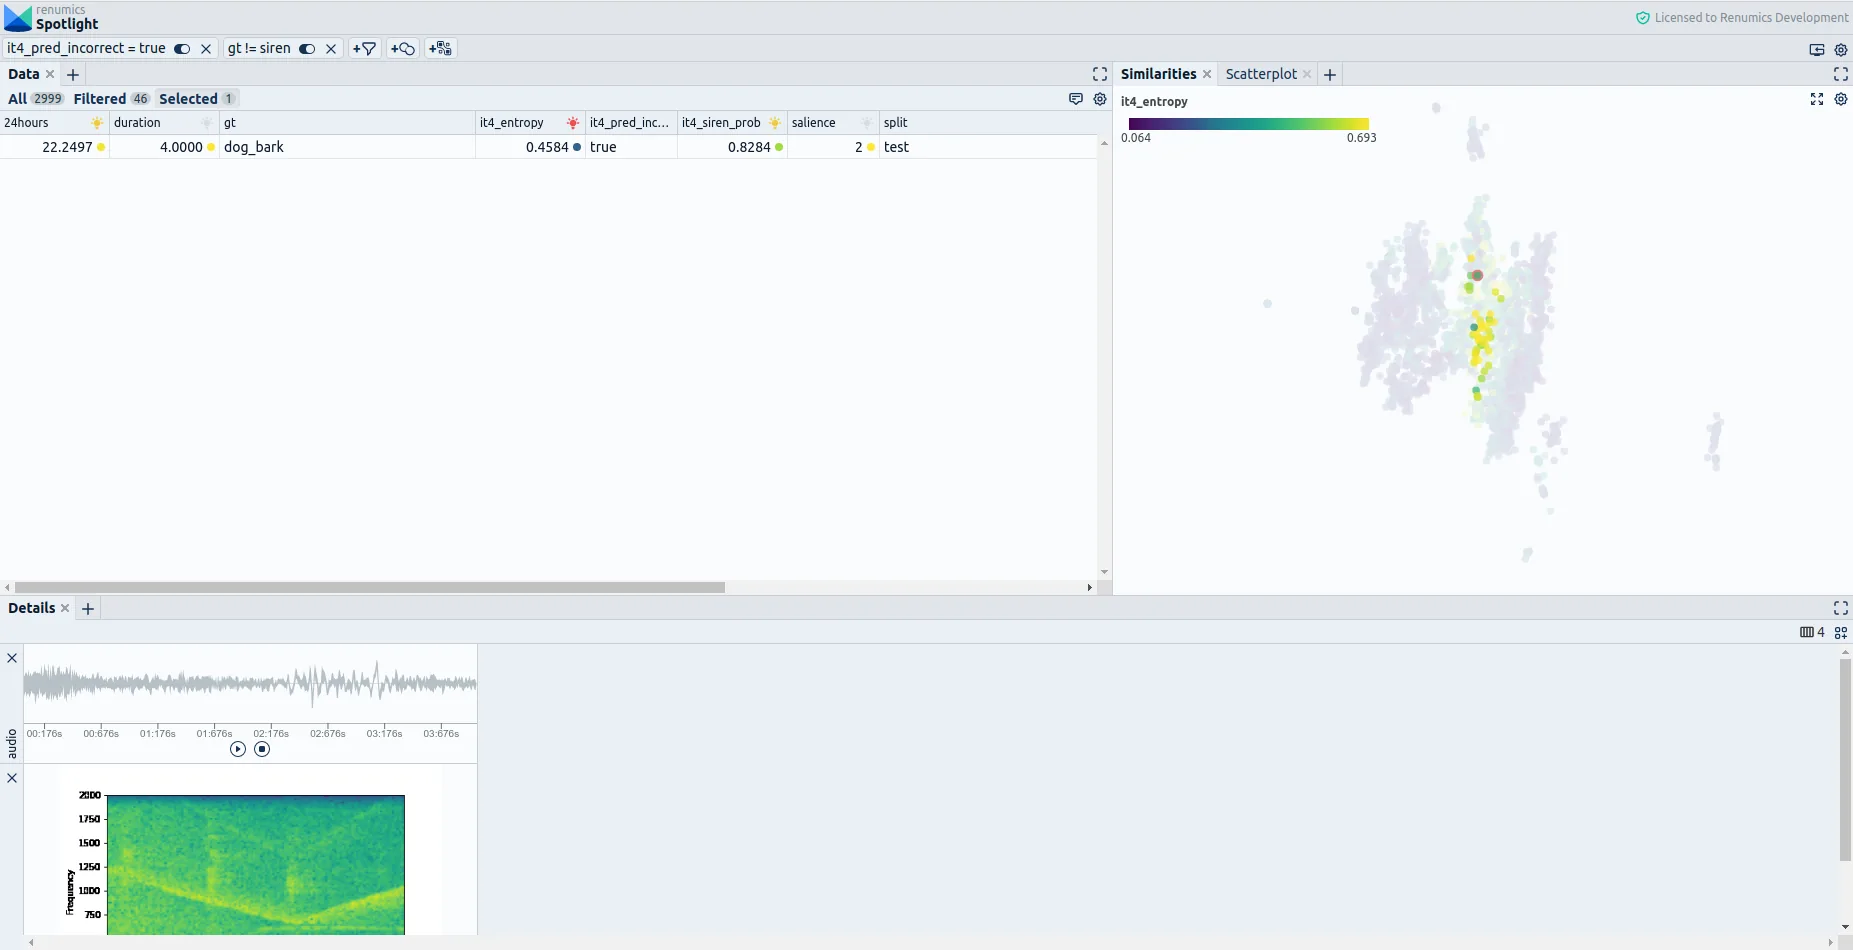Image resolution: width=1853 pixels, height=950 pixels.
Task: Sort by the it4_pred_inc... column header
Action: (629, 123)
